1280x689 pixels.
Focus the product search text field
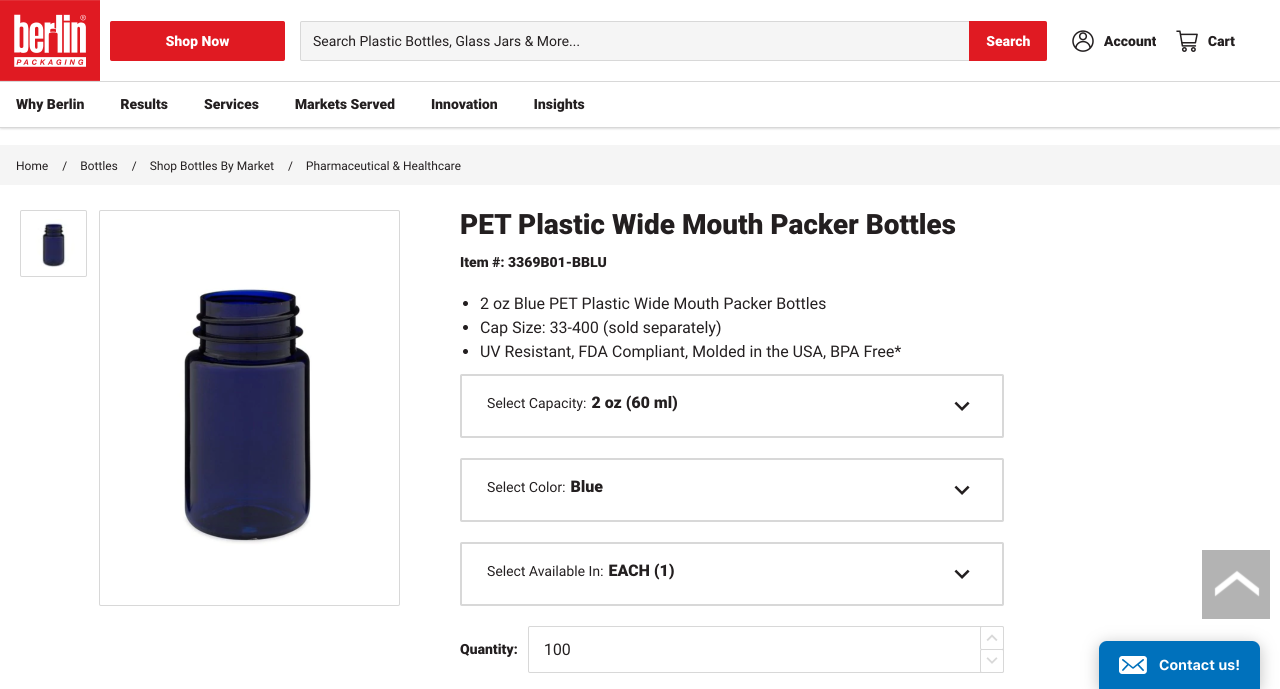[634, 41]
